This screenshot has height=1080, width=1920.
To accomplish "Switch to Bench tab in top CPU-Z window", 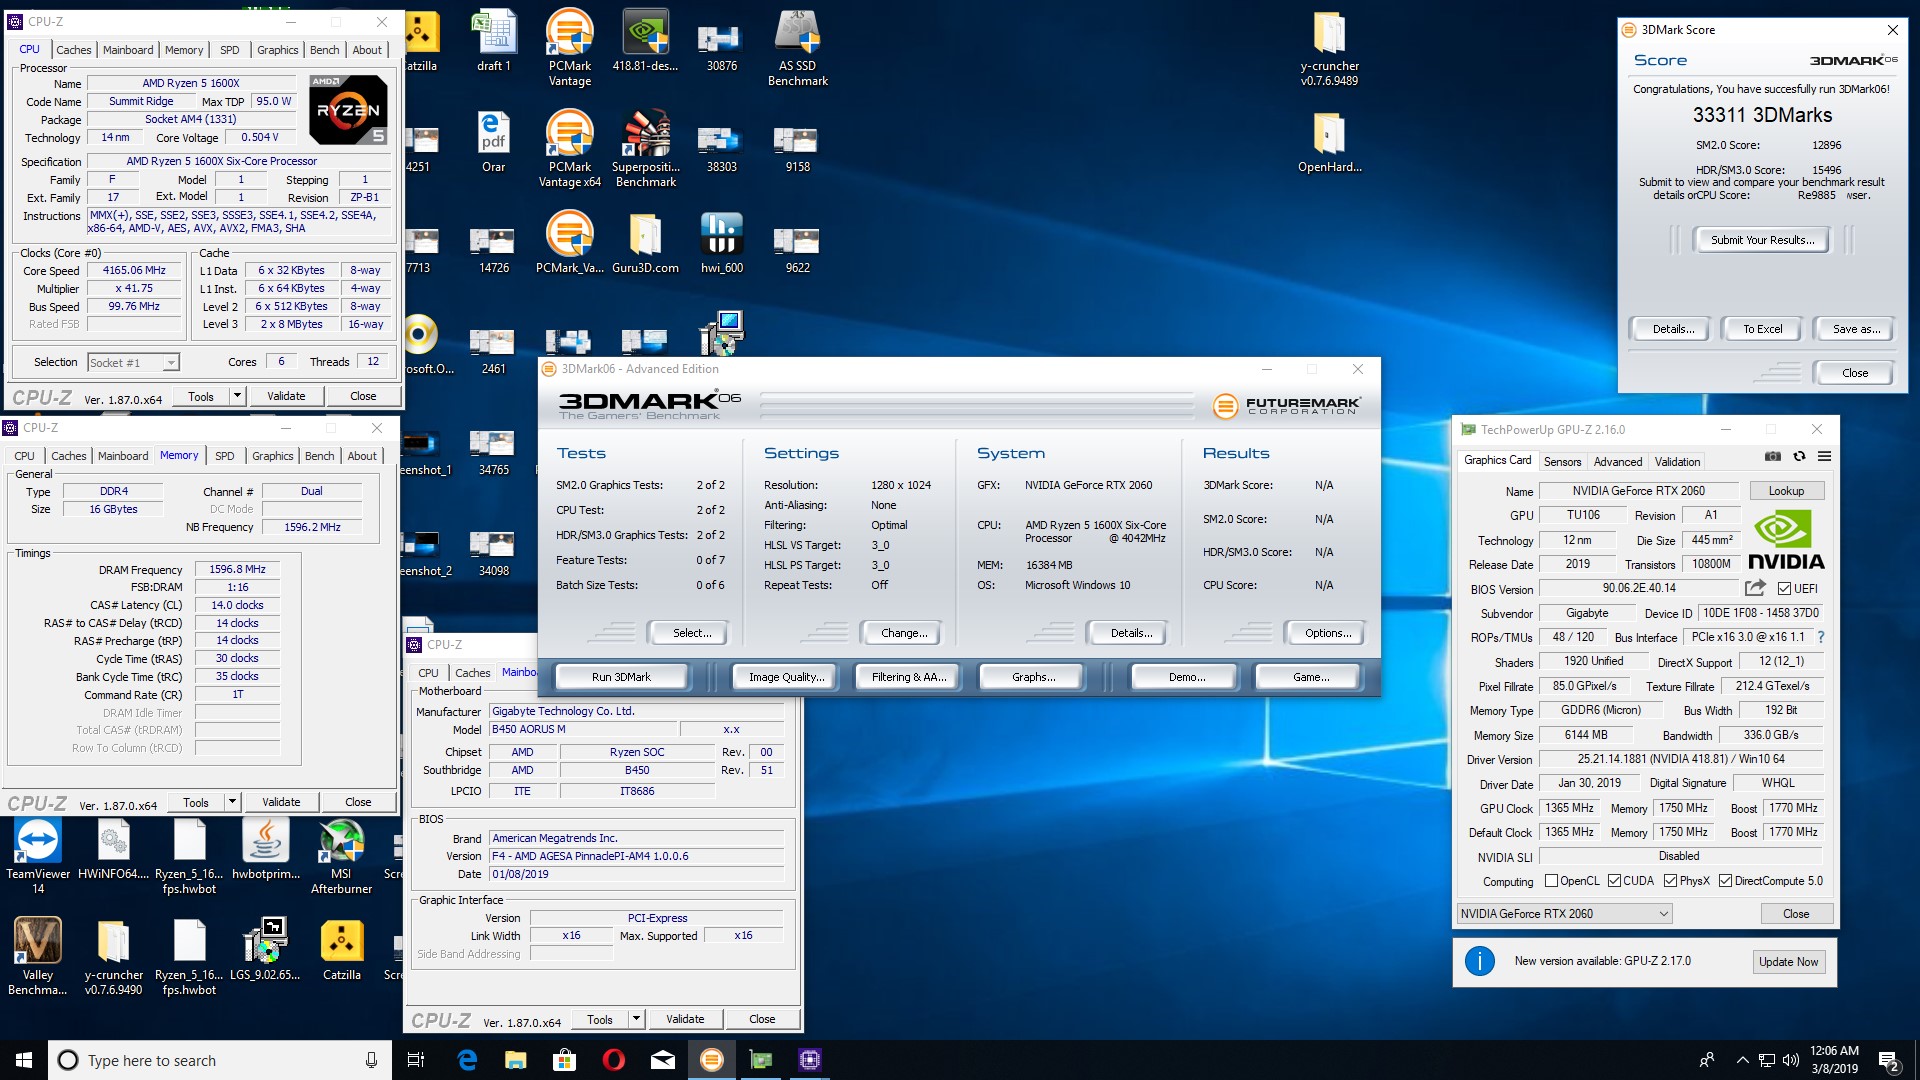I will point(324,50).
